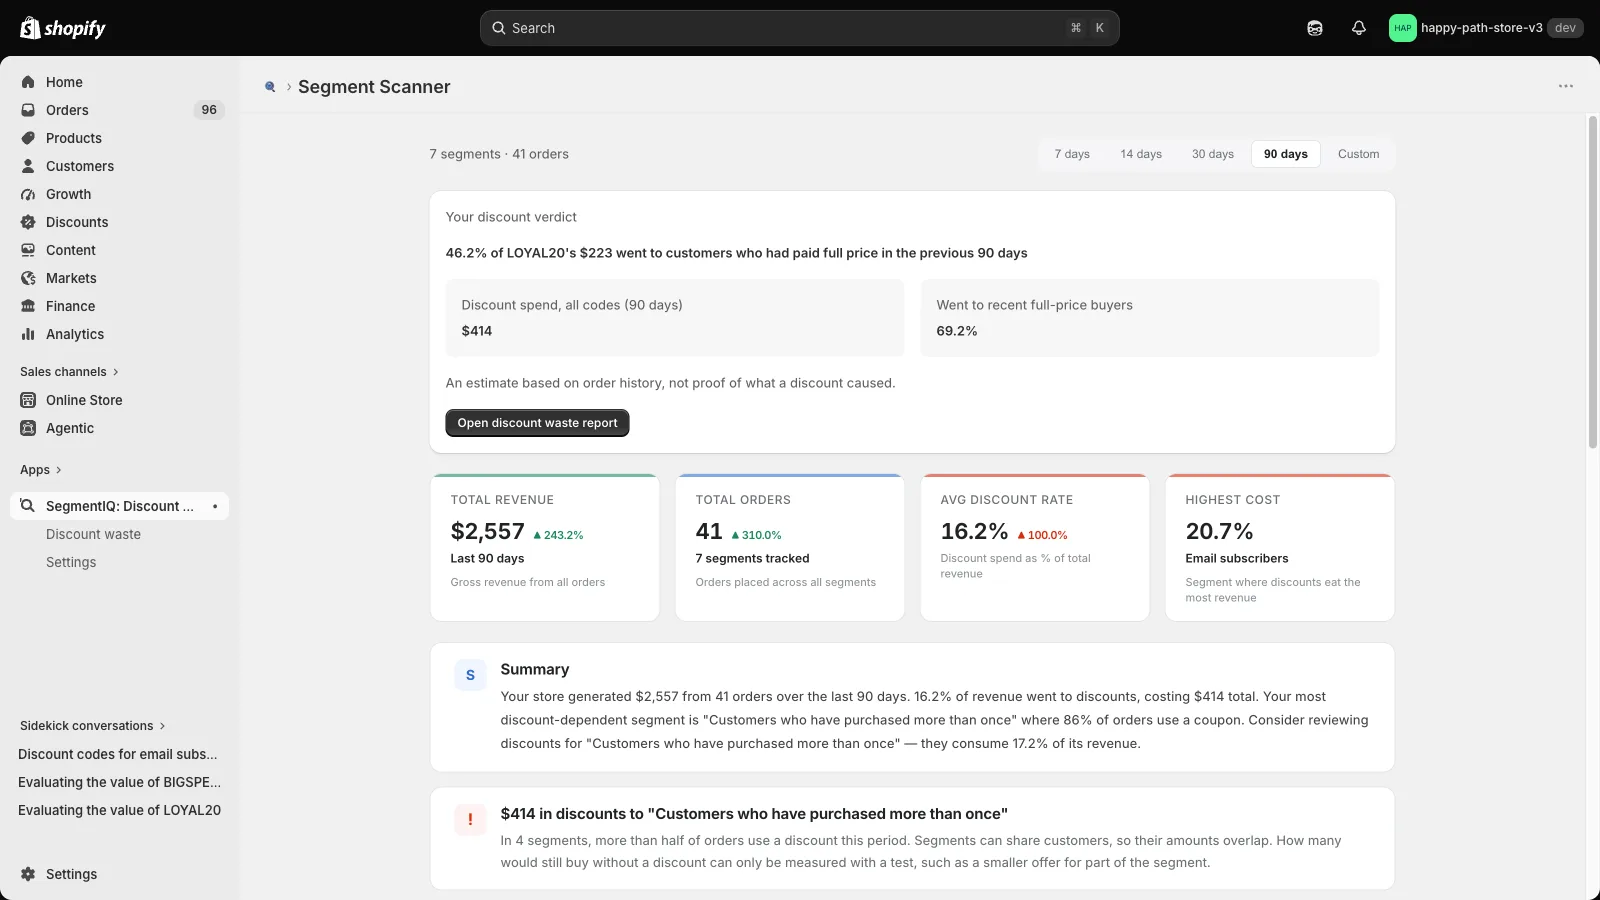This screenshot has width=1600, height=900.
Task: Click the Summary S badge icon
Action: [x=470, y=675]
